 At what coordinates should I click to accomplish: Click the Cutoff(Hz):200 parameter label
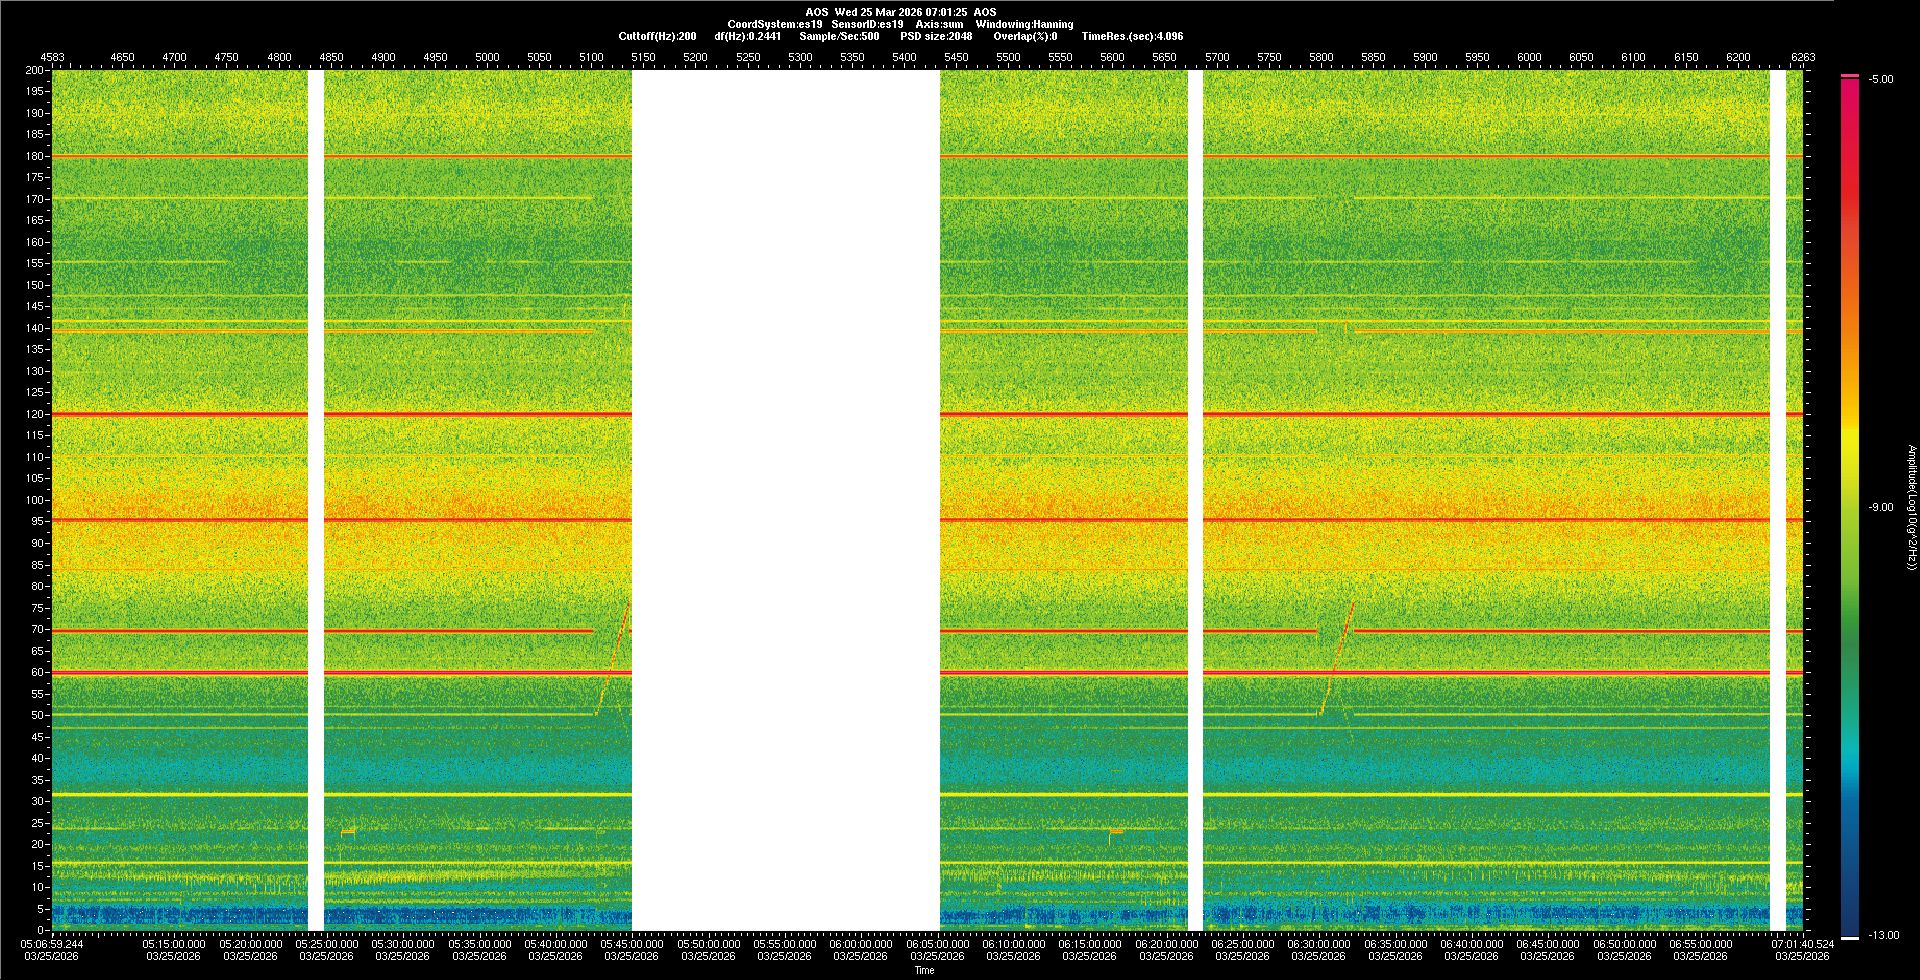click(657, 36)
